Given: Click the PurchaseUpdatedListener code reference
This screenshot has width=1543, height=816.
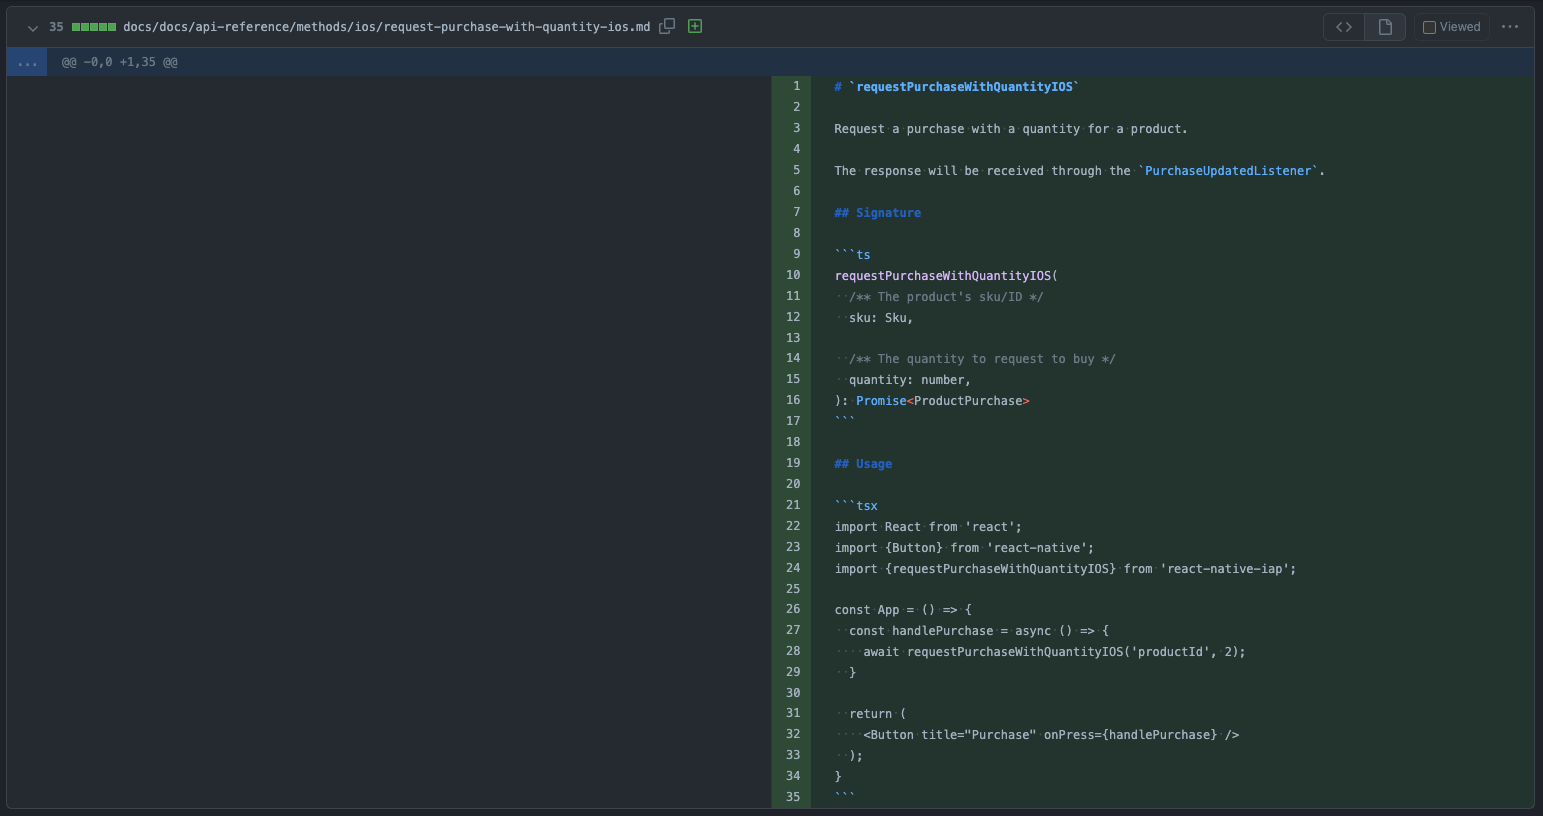Looking at the screenshot, I should [x=1227, y=170].
